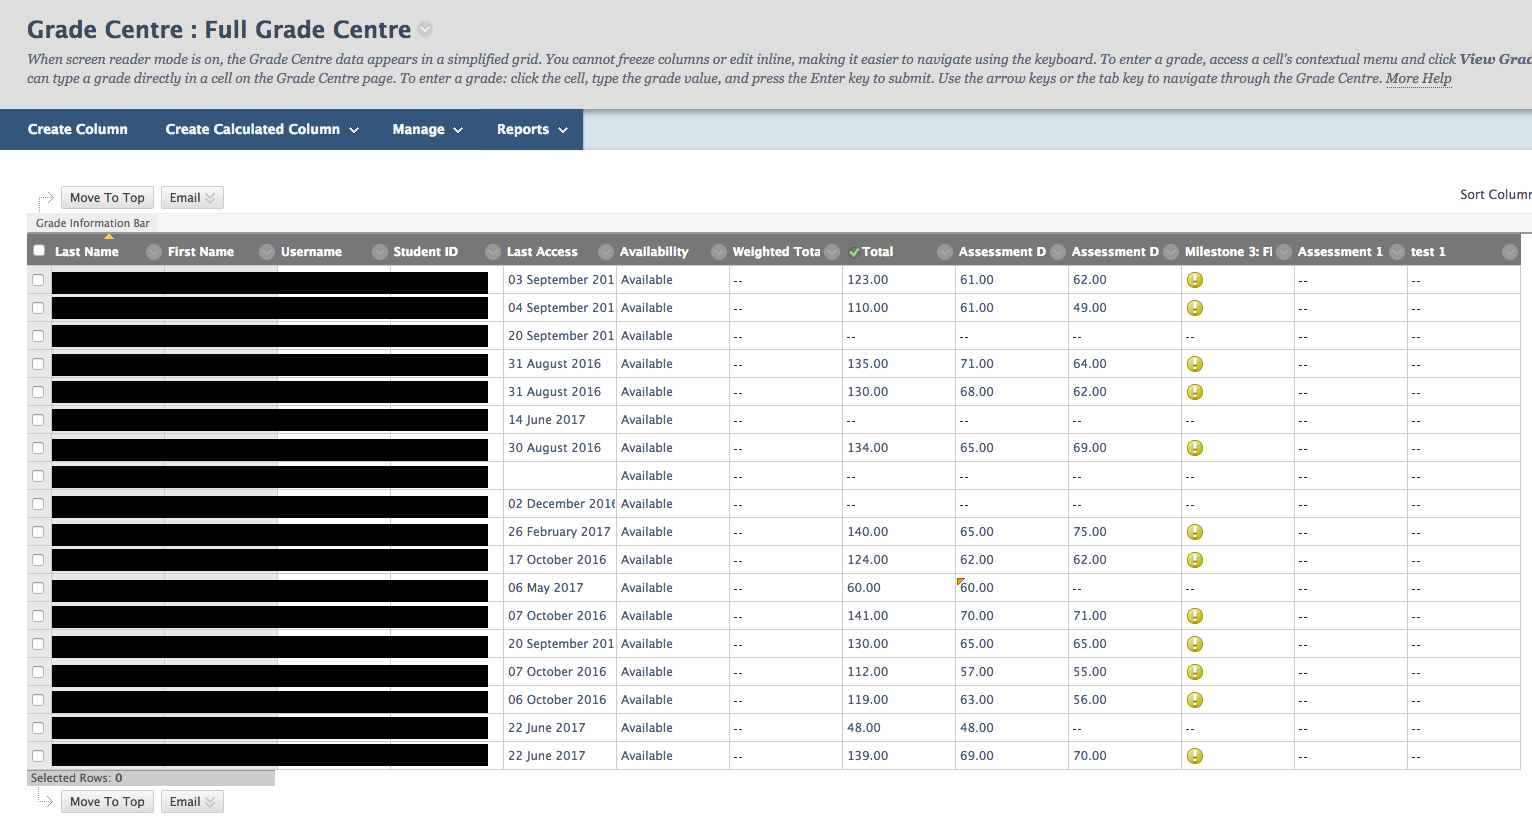Open needs-grading icon in row totaling 112.00
Image resolution: width=1532 pixels, height=837 pixels.
click(1195, 672)
